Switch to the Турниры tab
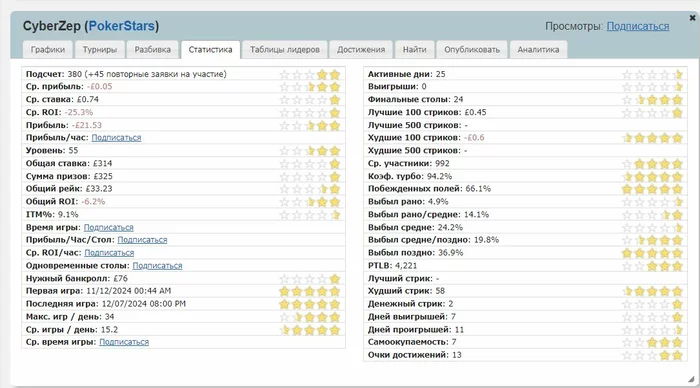 (x=100, y=50)
